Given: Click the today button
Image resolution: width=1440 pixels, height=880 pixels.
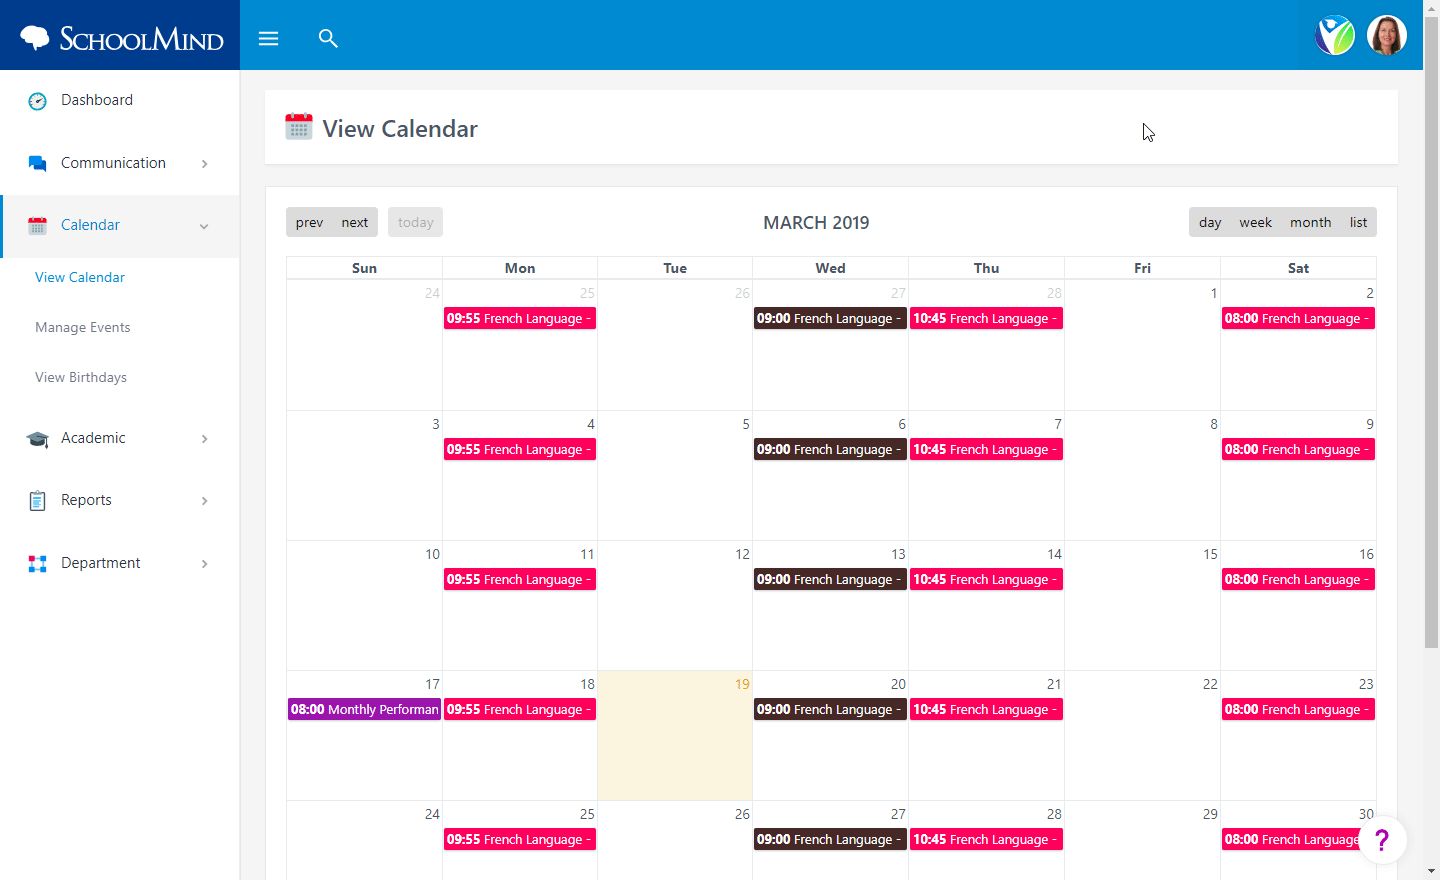Looking at the screenshot, I should 415,222.
